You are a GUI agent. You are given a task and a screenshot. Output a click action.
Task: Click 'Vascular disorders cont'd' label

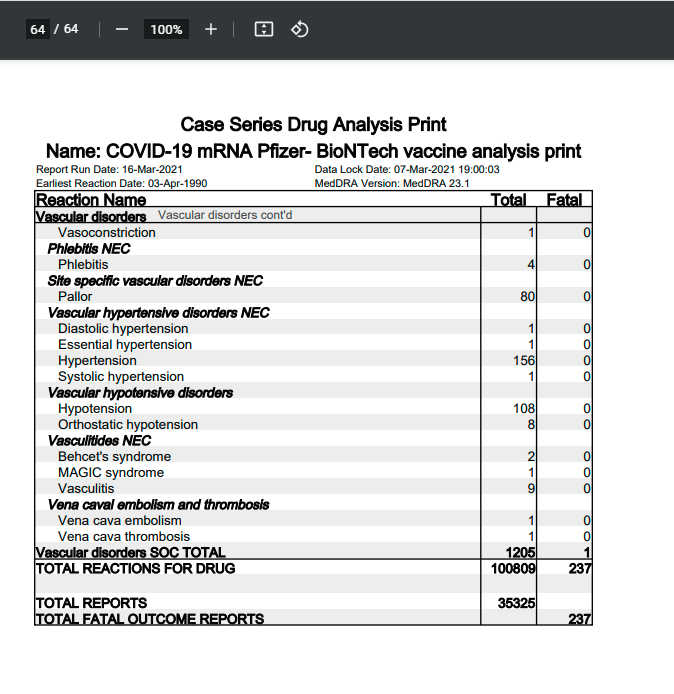(225, 215)
